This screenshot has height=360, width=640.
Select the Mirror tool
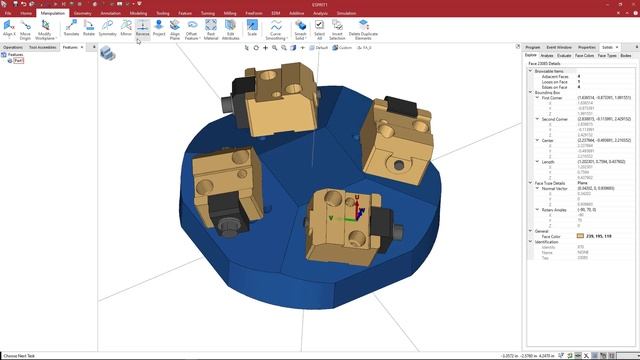point(126,29)
